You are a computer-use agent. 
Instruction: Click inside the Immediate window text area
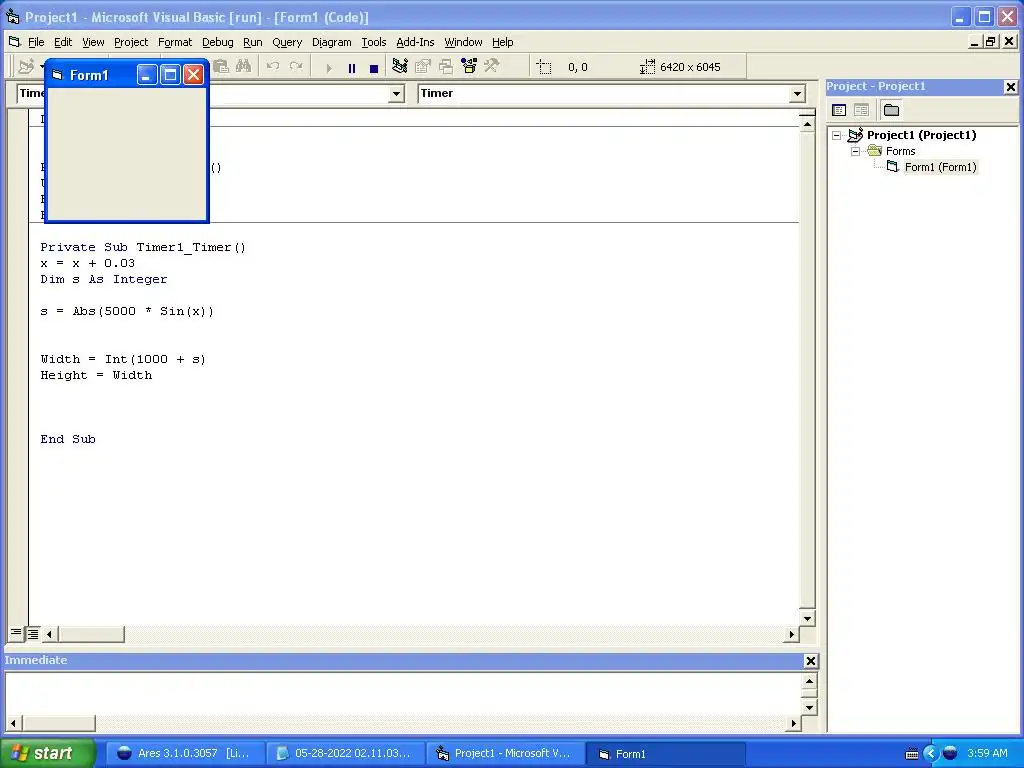(x=404, y=694)
